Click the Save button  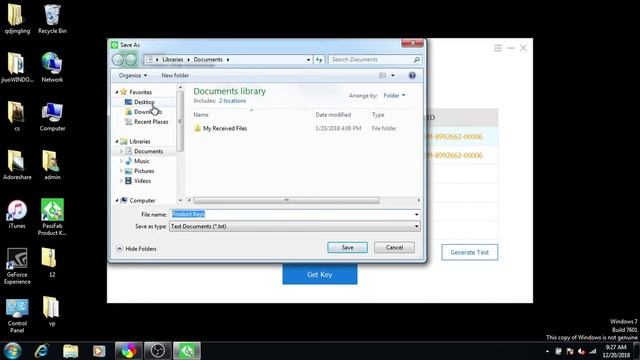pyautogui.click(x=347, y=247)
